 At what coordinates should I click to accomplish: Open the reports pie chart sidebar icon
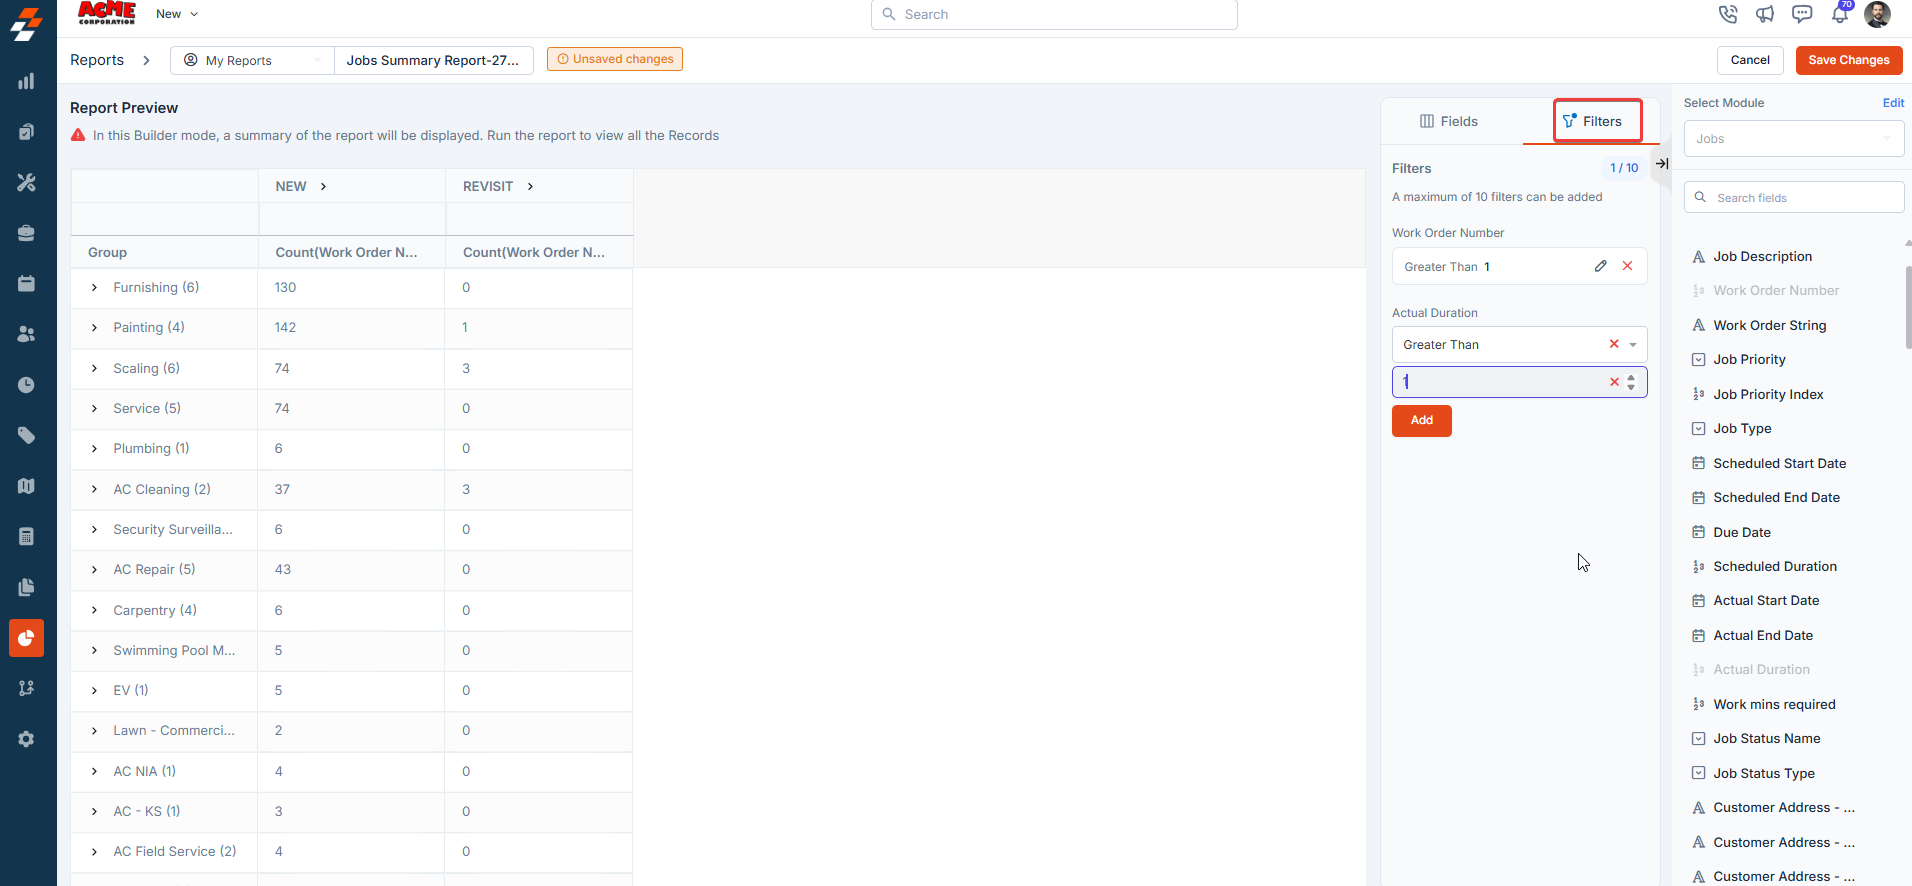(26, 638)
